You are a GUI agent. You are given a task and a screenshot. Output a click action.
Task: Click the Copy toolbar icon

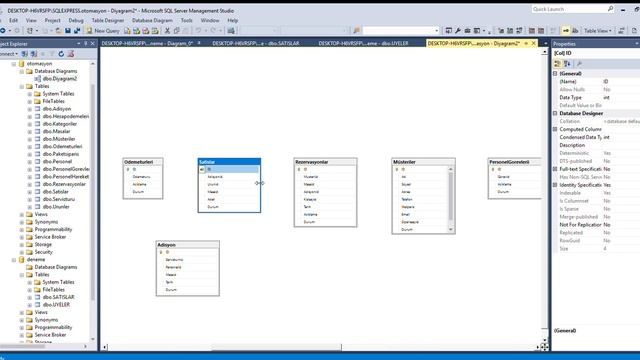[x=177, y=31]
